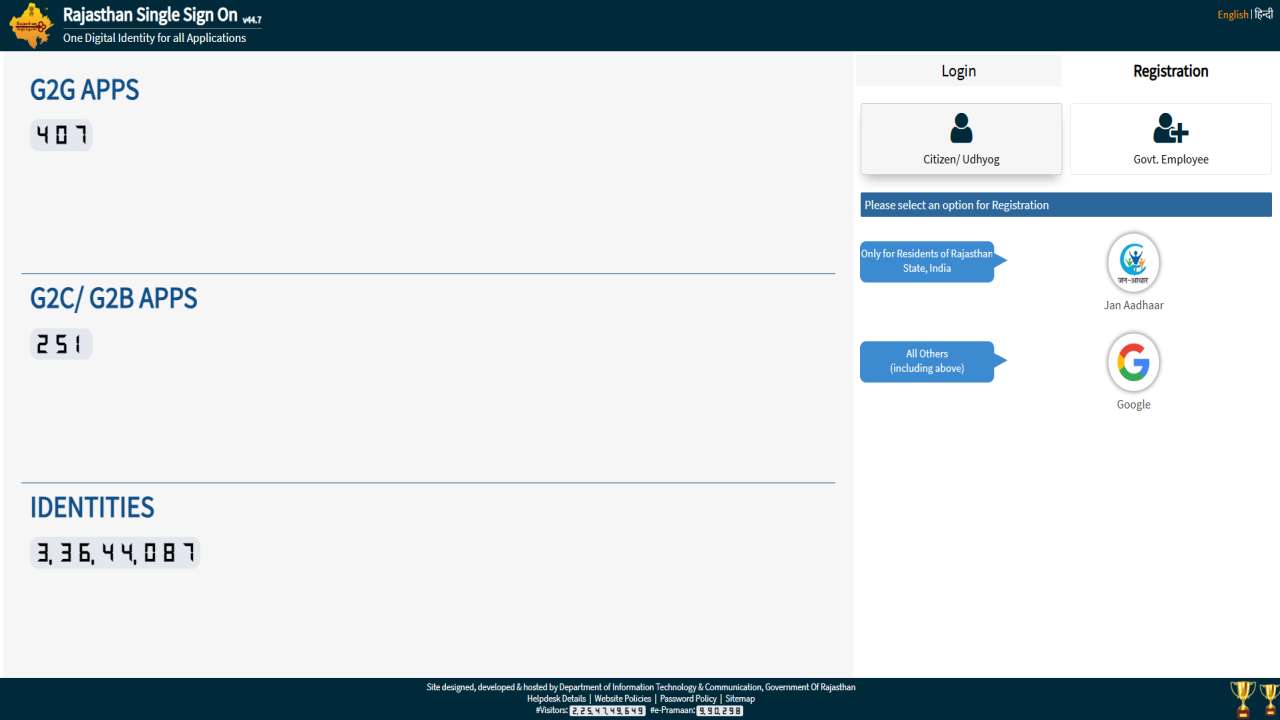View the Password Policy link
Viewport: 1280px width, 720px height.
[688, 699]
